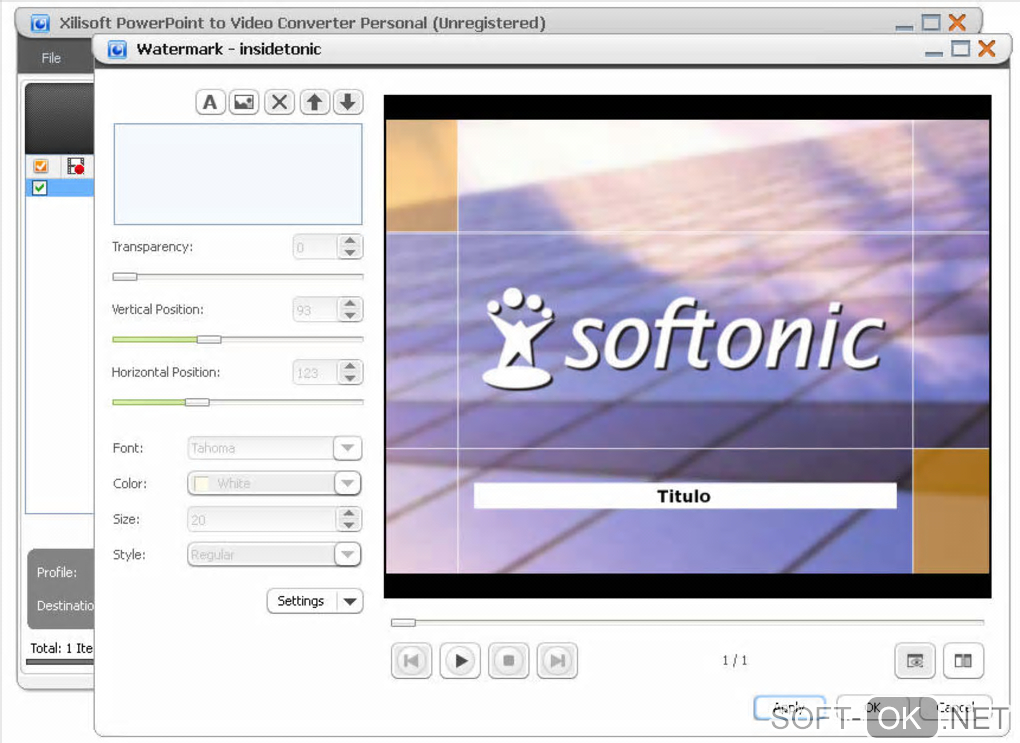
Task: Increase the font Size value
Action: point(349,514)
